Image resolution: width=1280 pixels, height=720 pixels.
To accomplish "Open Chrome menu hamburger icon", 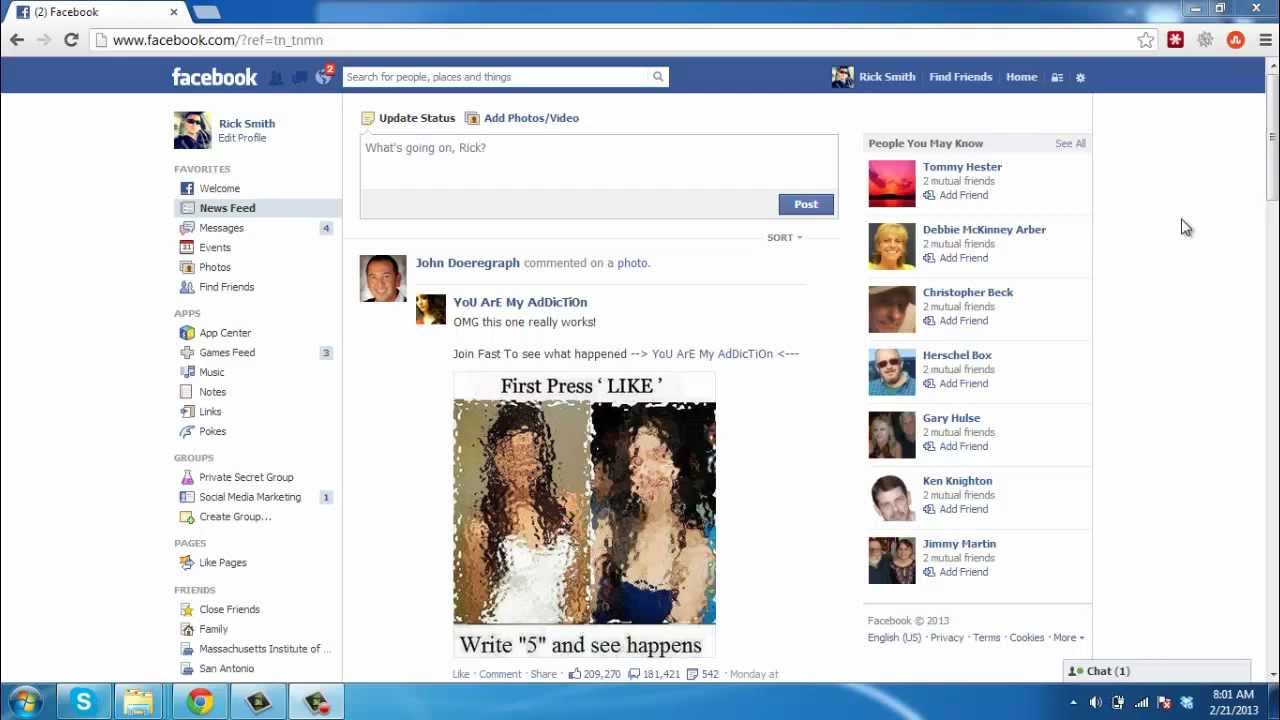I will point(1265,40).
